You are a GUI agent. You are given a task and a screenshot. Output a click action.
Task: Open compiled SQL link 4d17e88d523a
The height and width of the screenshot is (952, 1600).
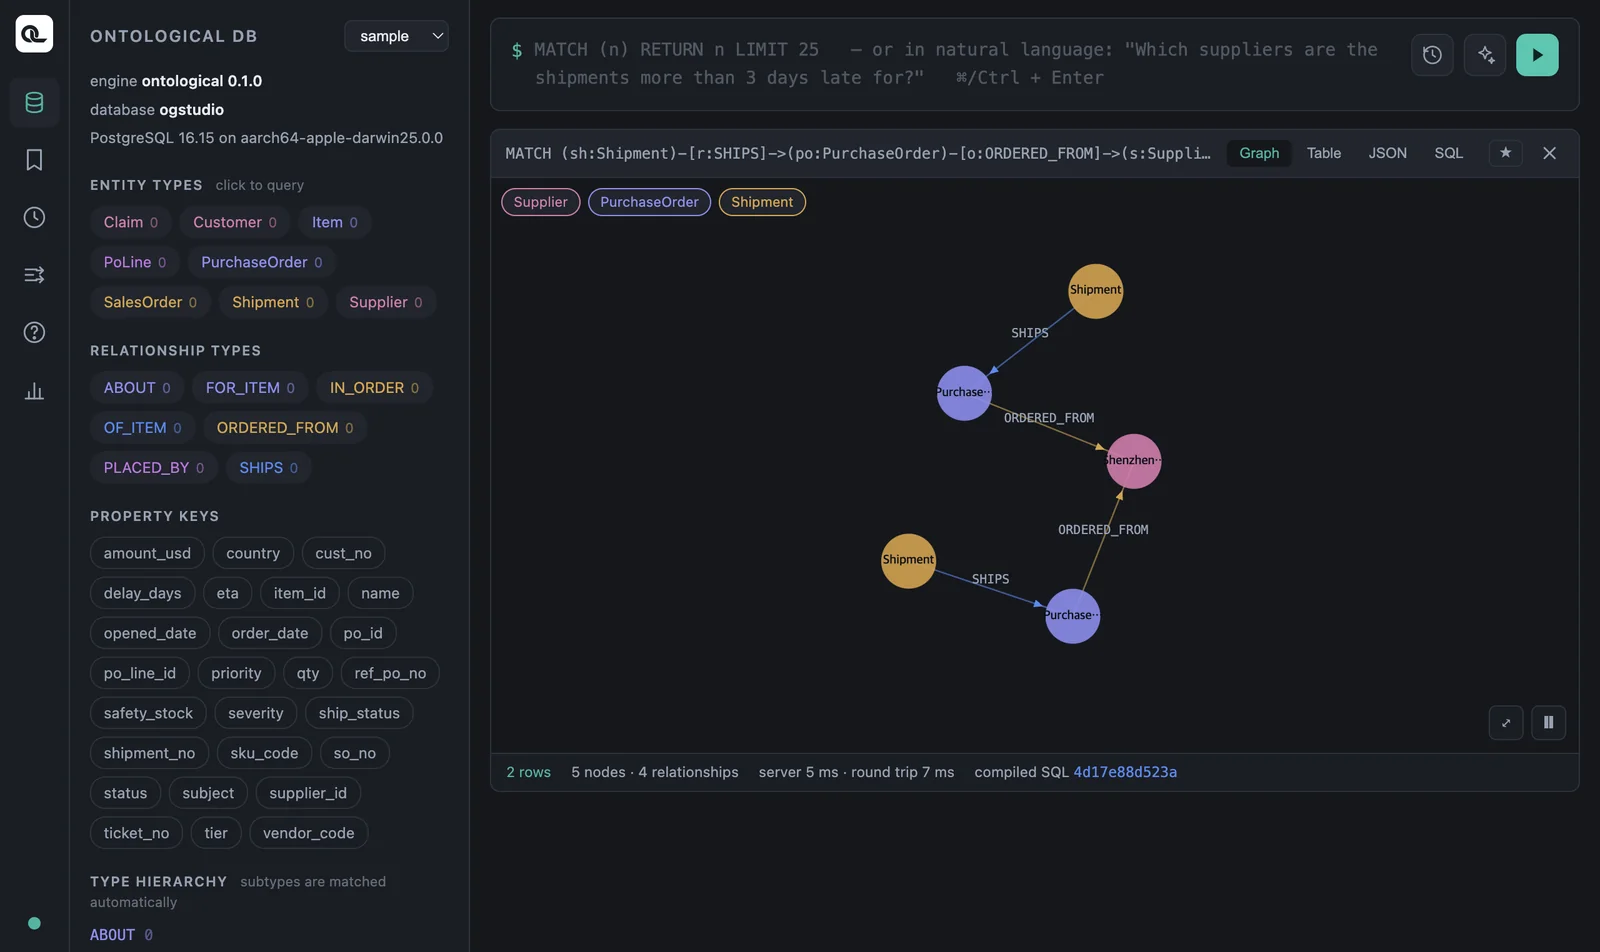(x=1125, y=772)
